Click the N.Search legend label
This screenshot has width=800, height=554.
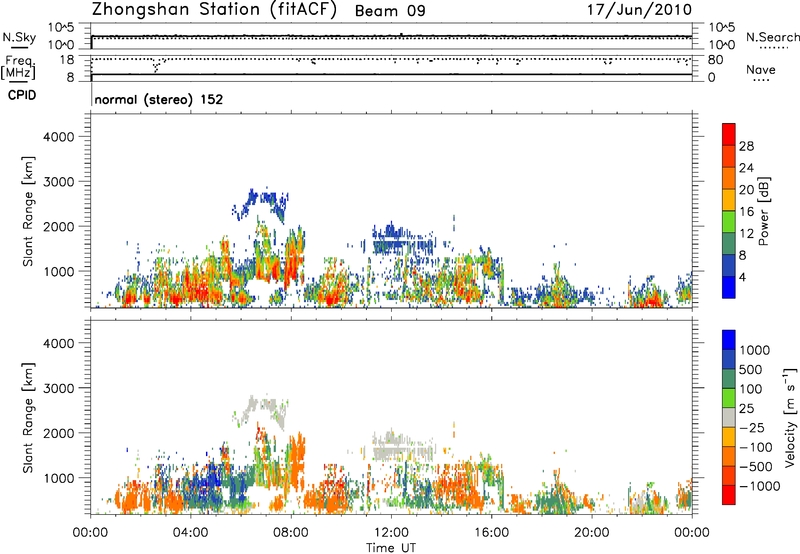point(772,37)
